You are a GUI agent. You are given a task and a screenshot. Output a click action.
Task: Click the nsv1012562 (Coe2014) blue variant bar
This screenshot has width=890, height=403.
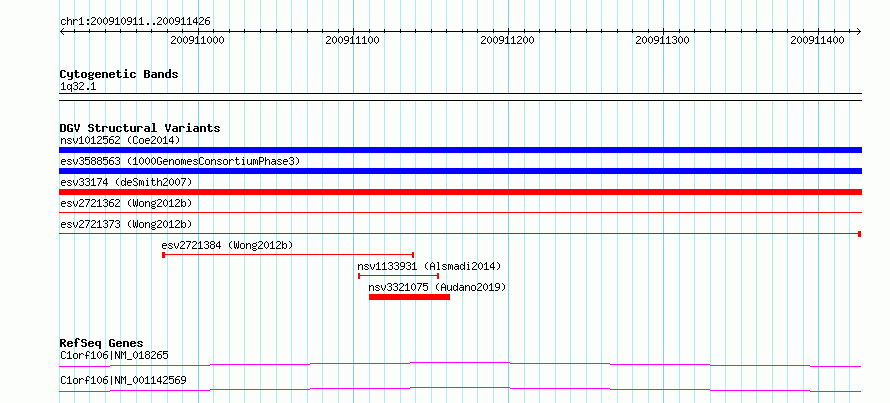click(460, 150)
